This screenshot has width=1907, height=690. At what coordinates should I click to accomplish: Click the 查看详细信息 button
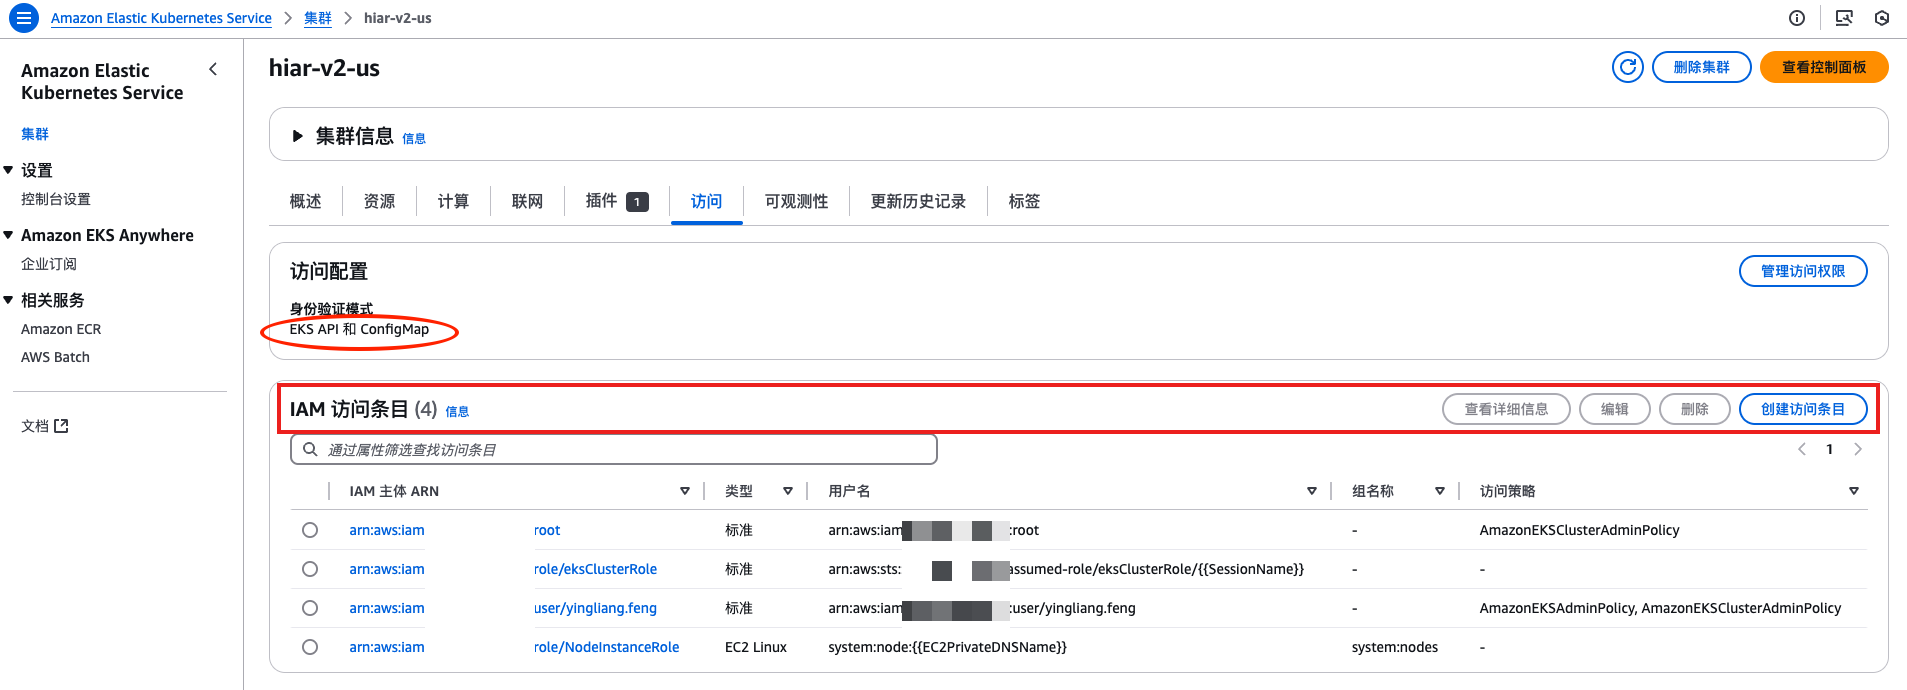click(x=1506, y=409)
